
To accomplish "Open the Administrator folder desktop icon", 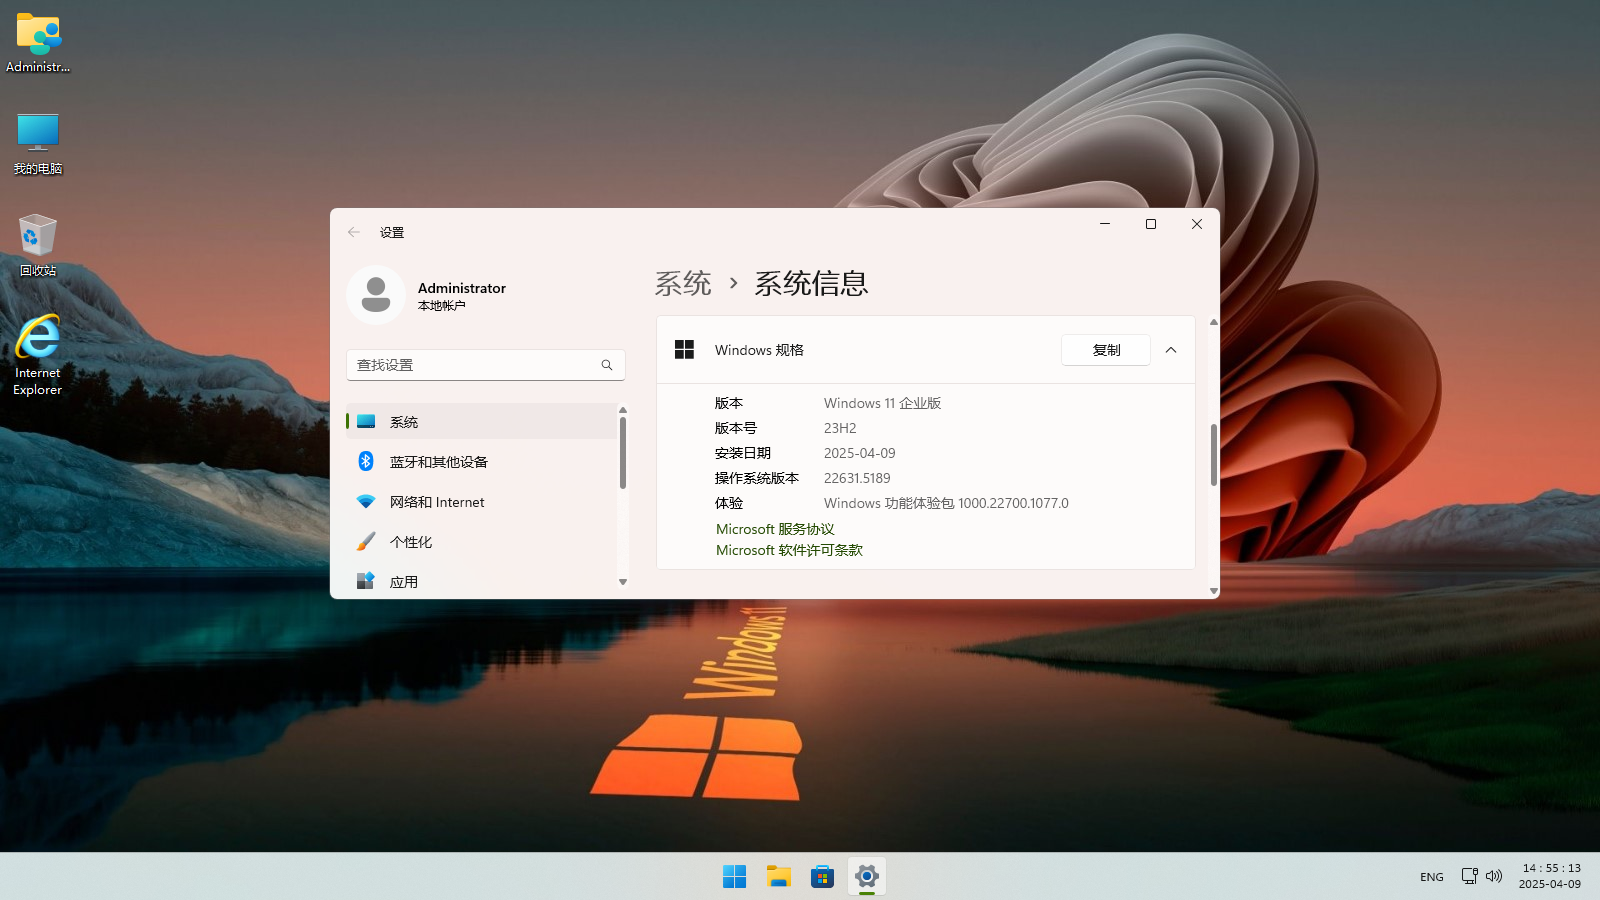I will tap(38, 43).
